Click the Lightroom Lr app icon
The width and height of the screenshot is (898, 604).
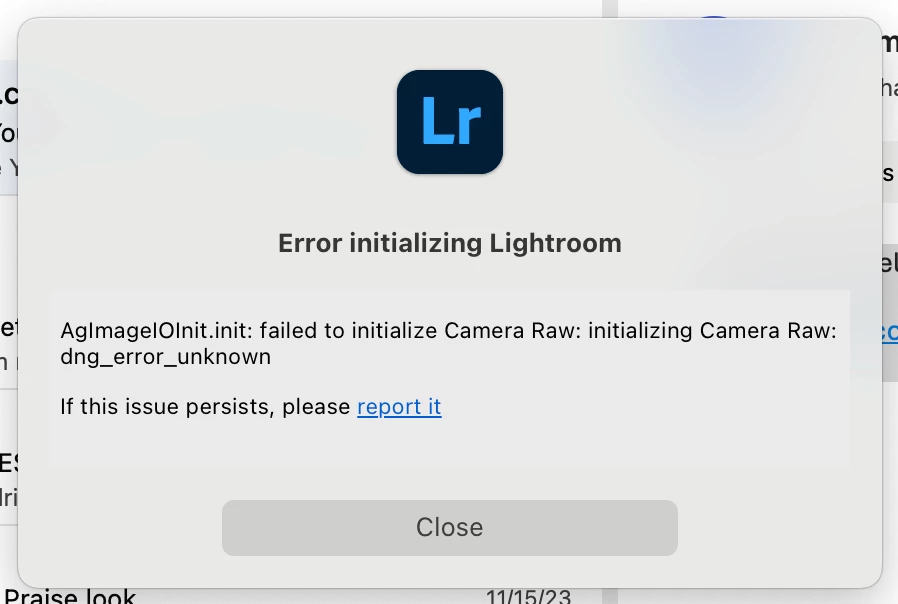click(x=450, y=122)
